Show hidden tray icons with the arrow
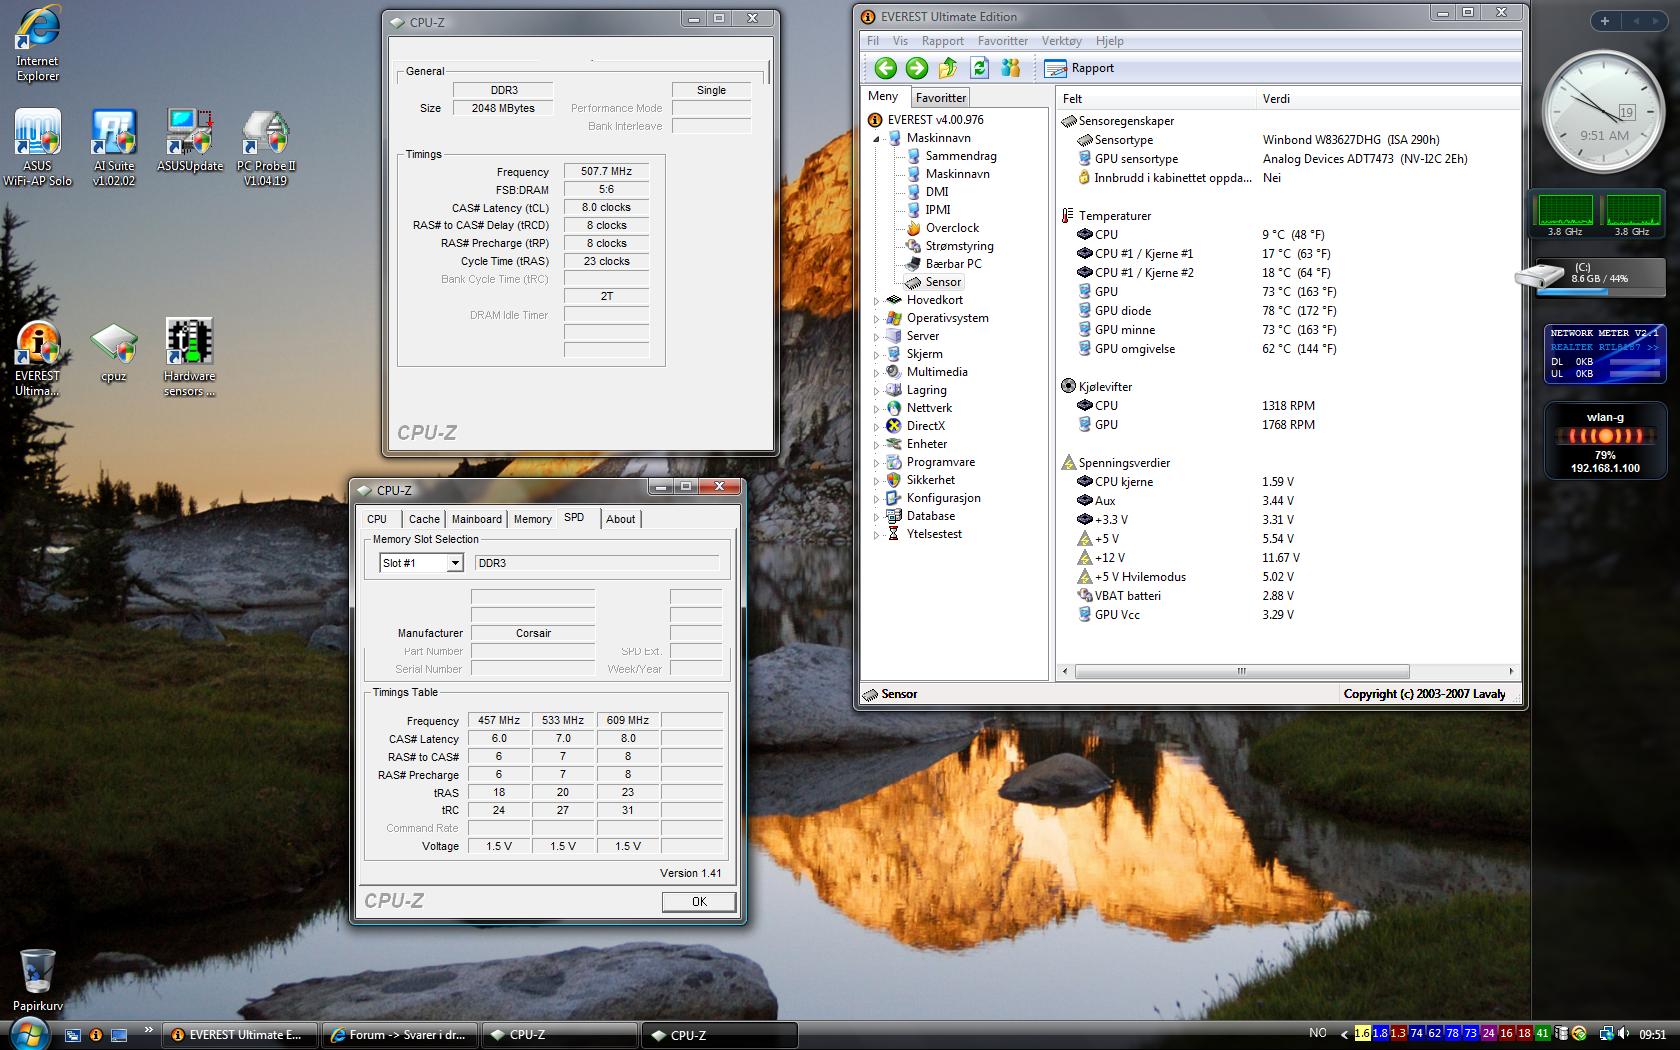 point(1346,1034)
